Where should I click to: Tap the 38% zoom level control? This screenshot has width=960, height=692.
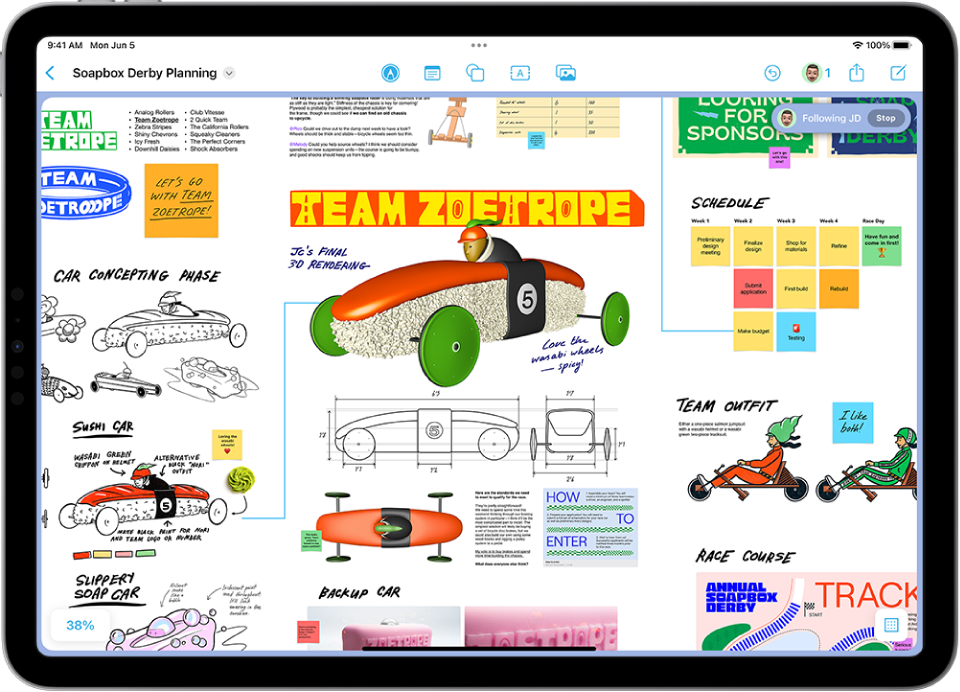pyautogui.click(x=78, y=624)
